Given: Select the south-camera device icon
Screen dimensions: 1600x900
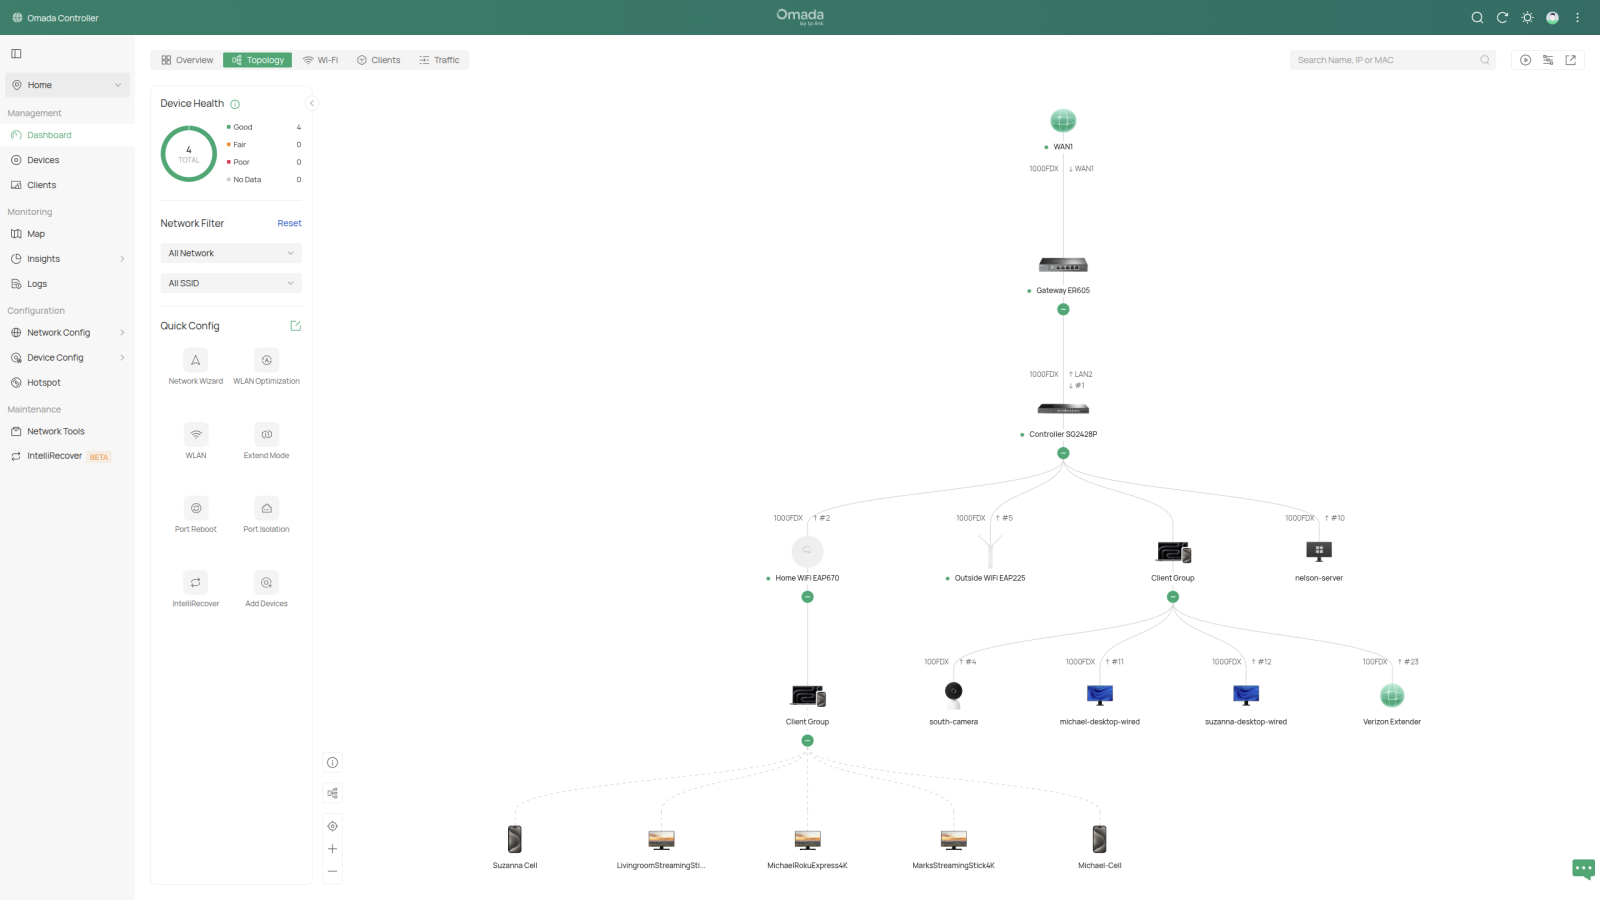Looking at the screenshot, I should pos(953,692).
